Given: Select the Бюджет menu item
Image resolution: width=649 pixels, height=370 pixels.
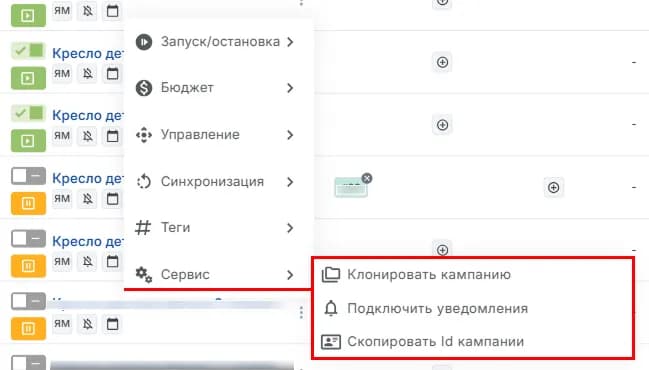Looking at the screenshot, I should (219, 88).
